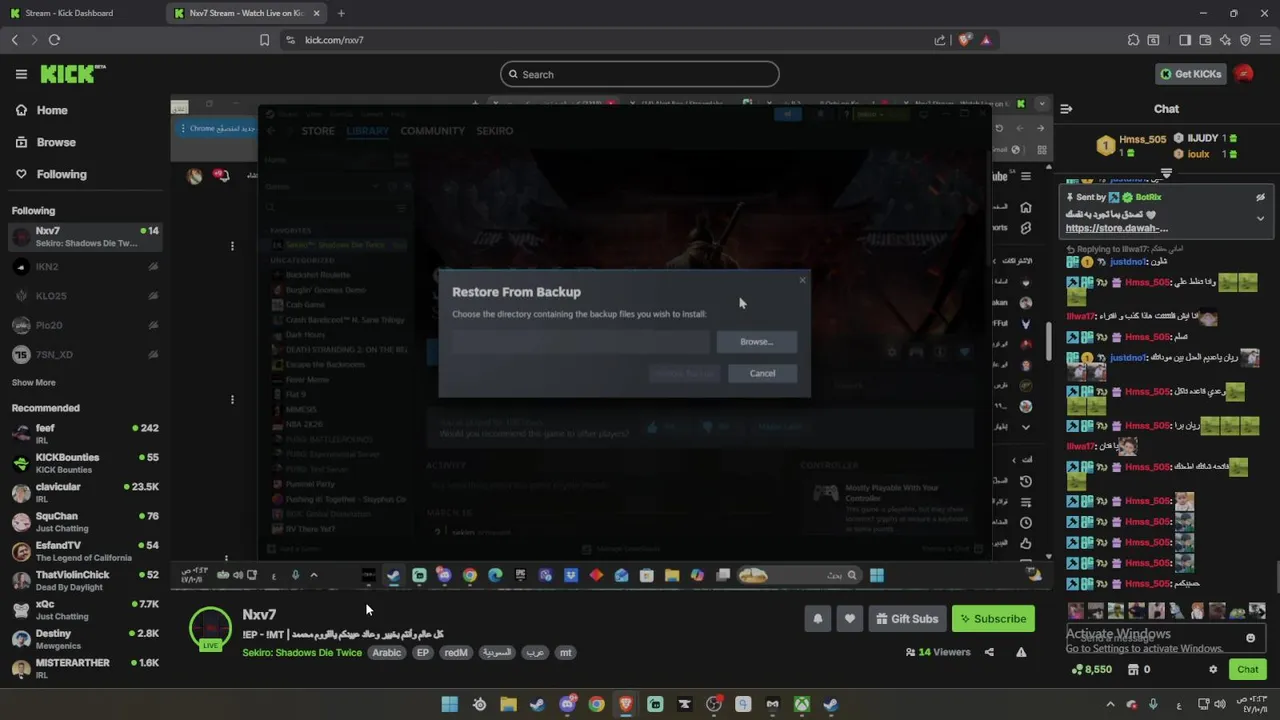Click the notification bell for Nxv7
The image size is (1280, 720).
pos(817,619)
